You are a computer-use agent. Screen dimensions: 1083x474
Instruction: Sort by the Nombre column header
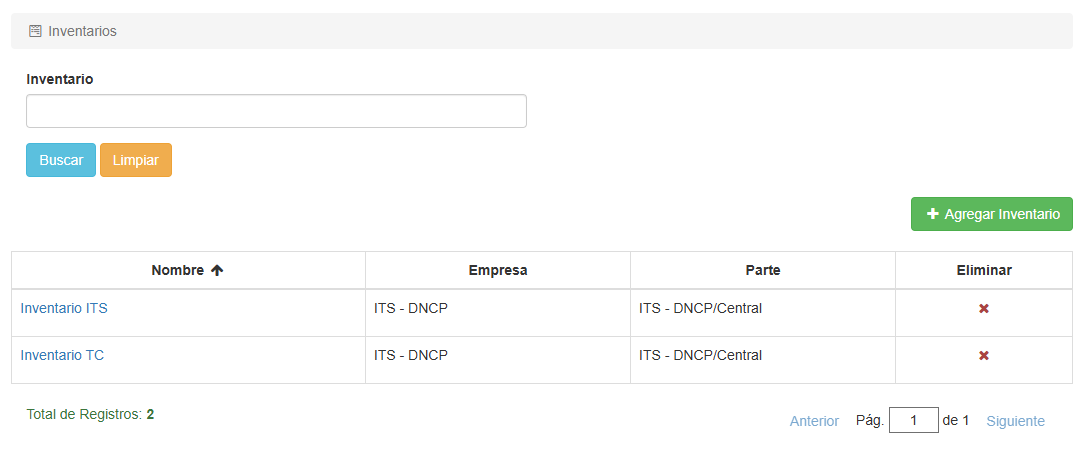coord(177,270)
